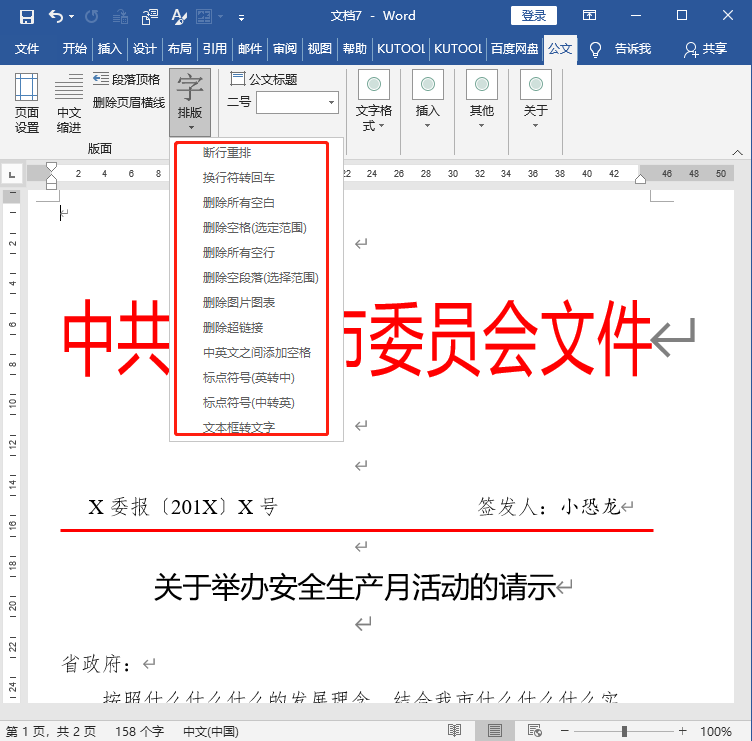The image size is (752, 741).
Task: Switch to Web Layout view icon
Action: pyautogui.click(x=534, y=730)
